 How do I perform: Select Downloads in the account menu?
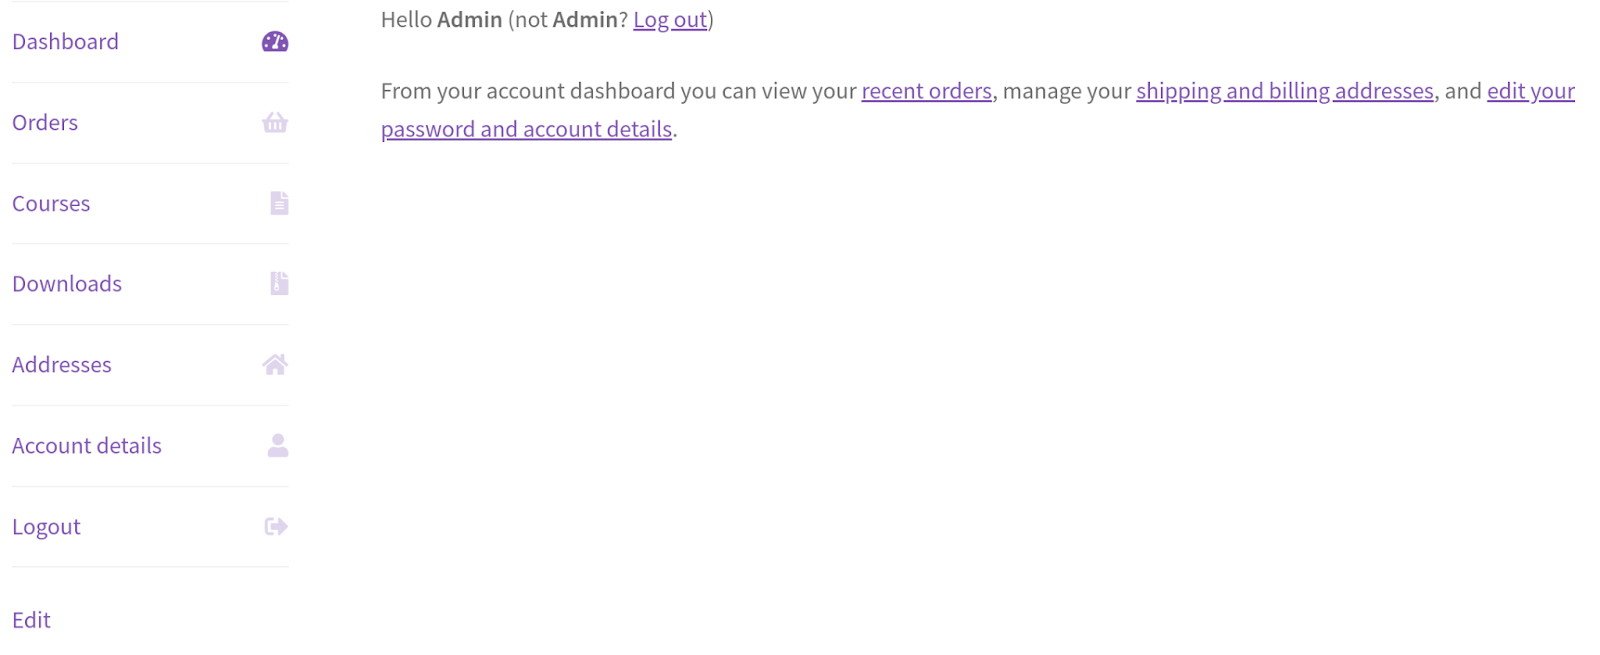[67, 284]
